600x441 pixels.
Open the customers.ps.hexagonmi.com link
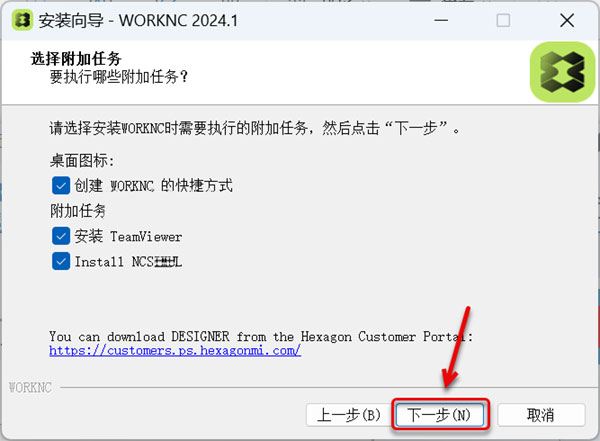coord(175,350)
